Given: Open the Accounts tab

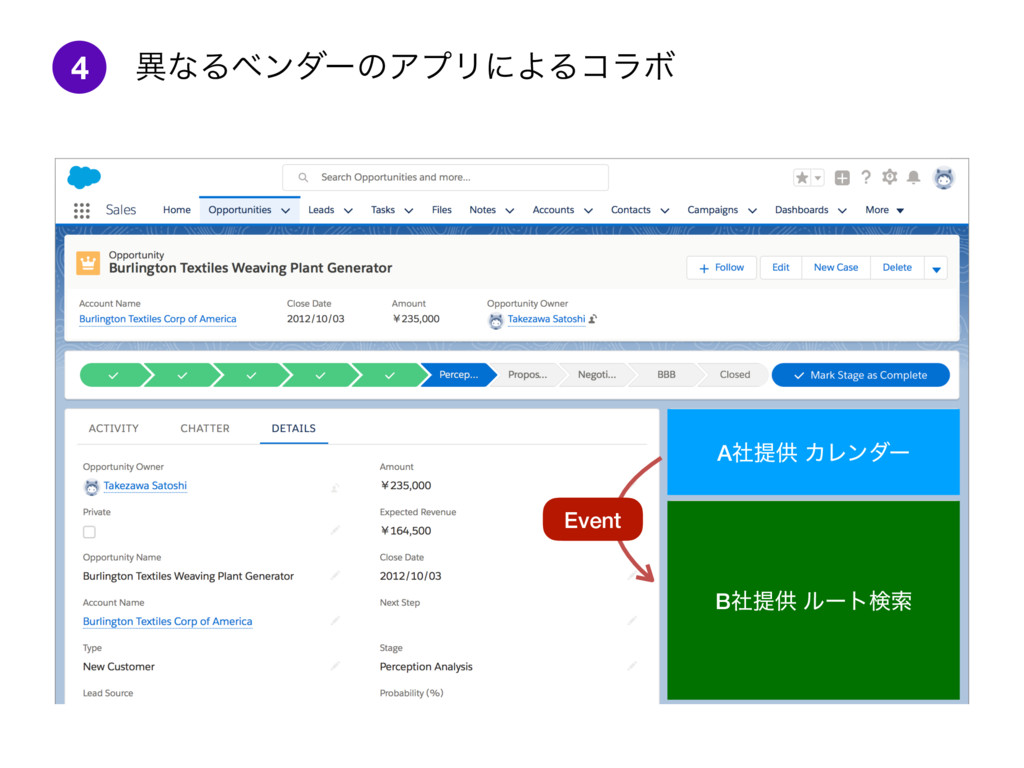Looking at the screenshot, I should 553,210.
